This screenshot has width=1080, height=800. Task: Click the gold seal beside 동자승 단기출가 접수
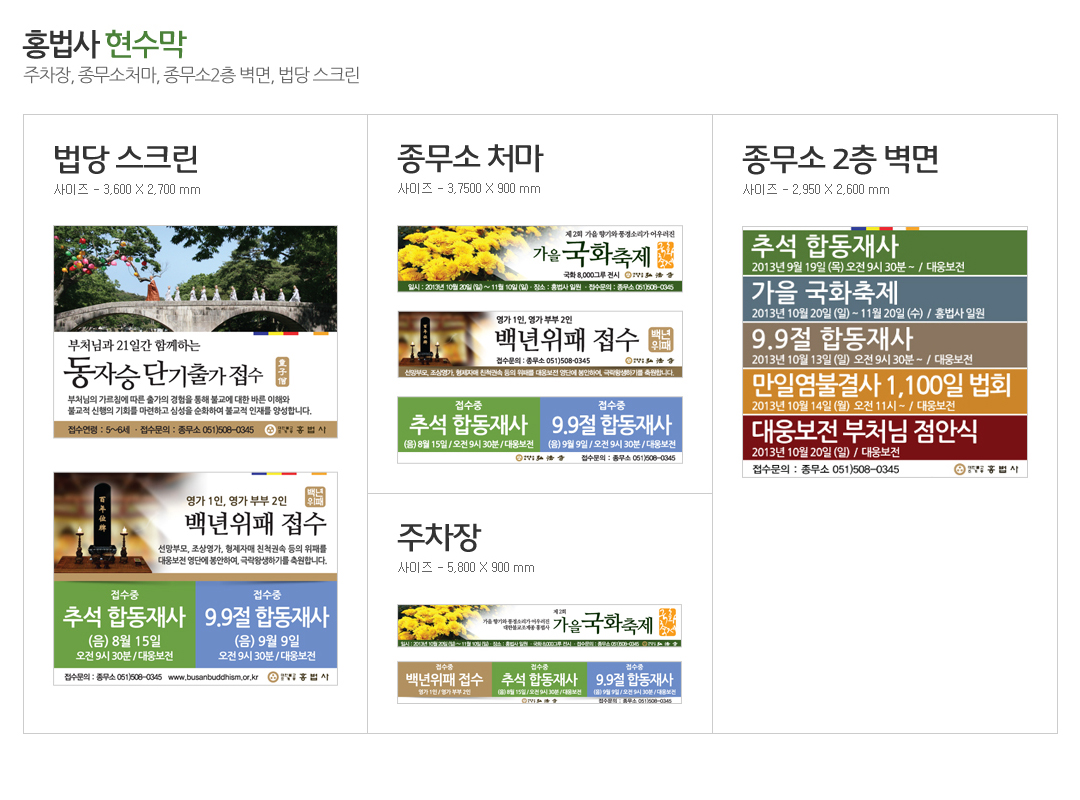click(x=282, y=371)
